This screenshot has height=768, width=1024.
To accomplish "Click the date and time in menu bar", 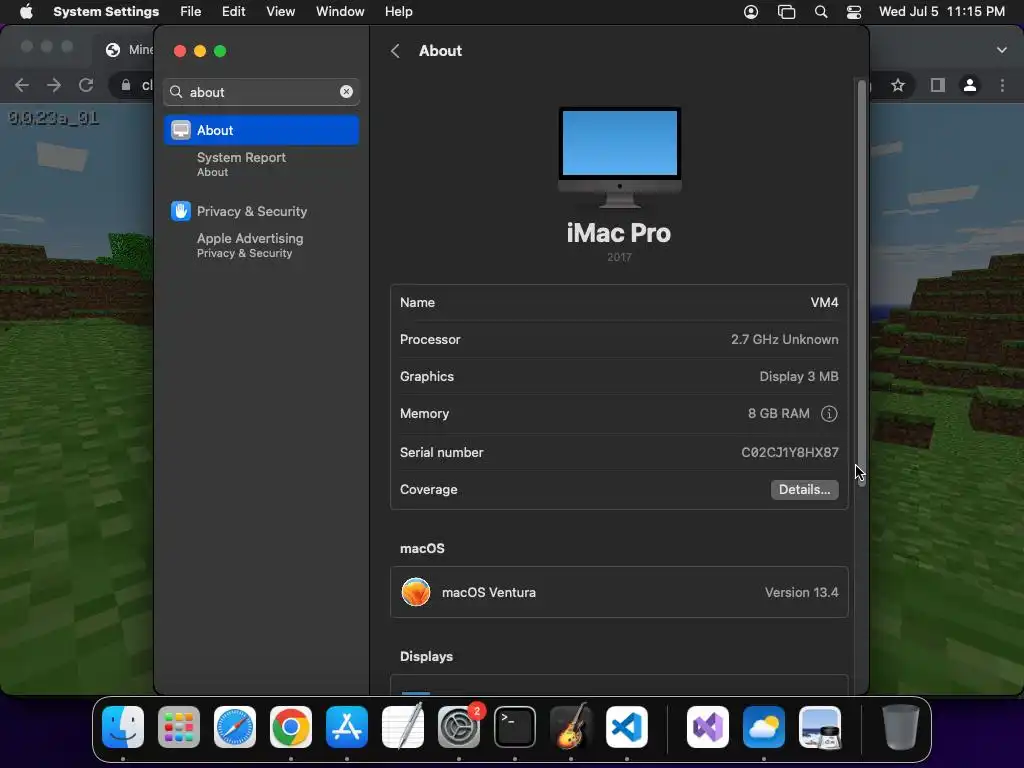I will [942, 12].
